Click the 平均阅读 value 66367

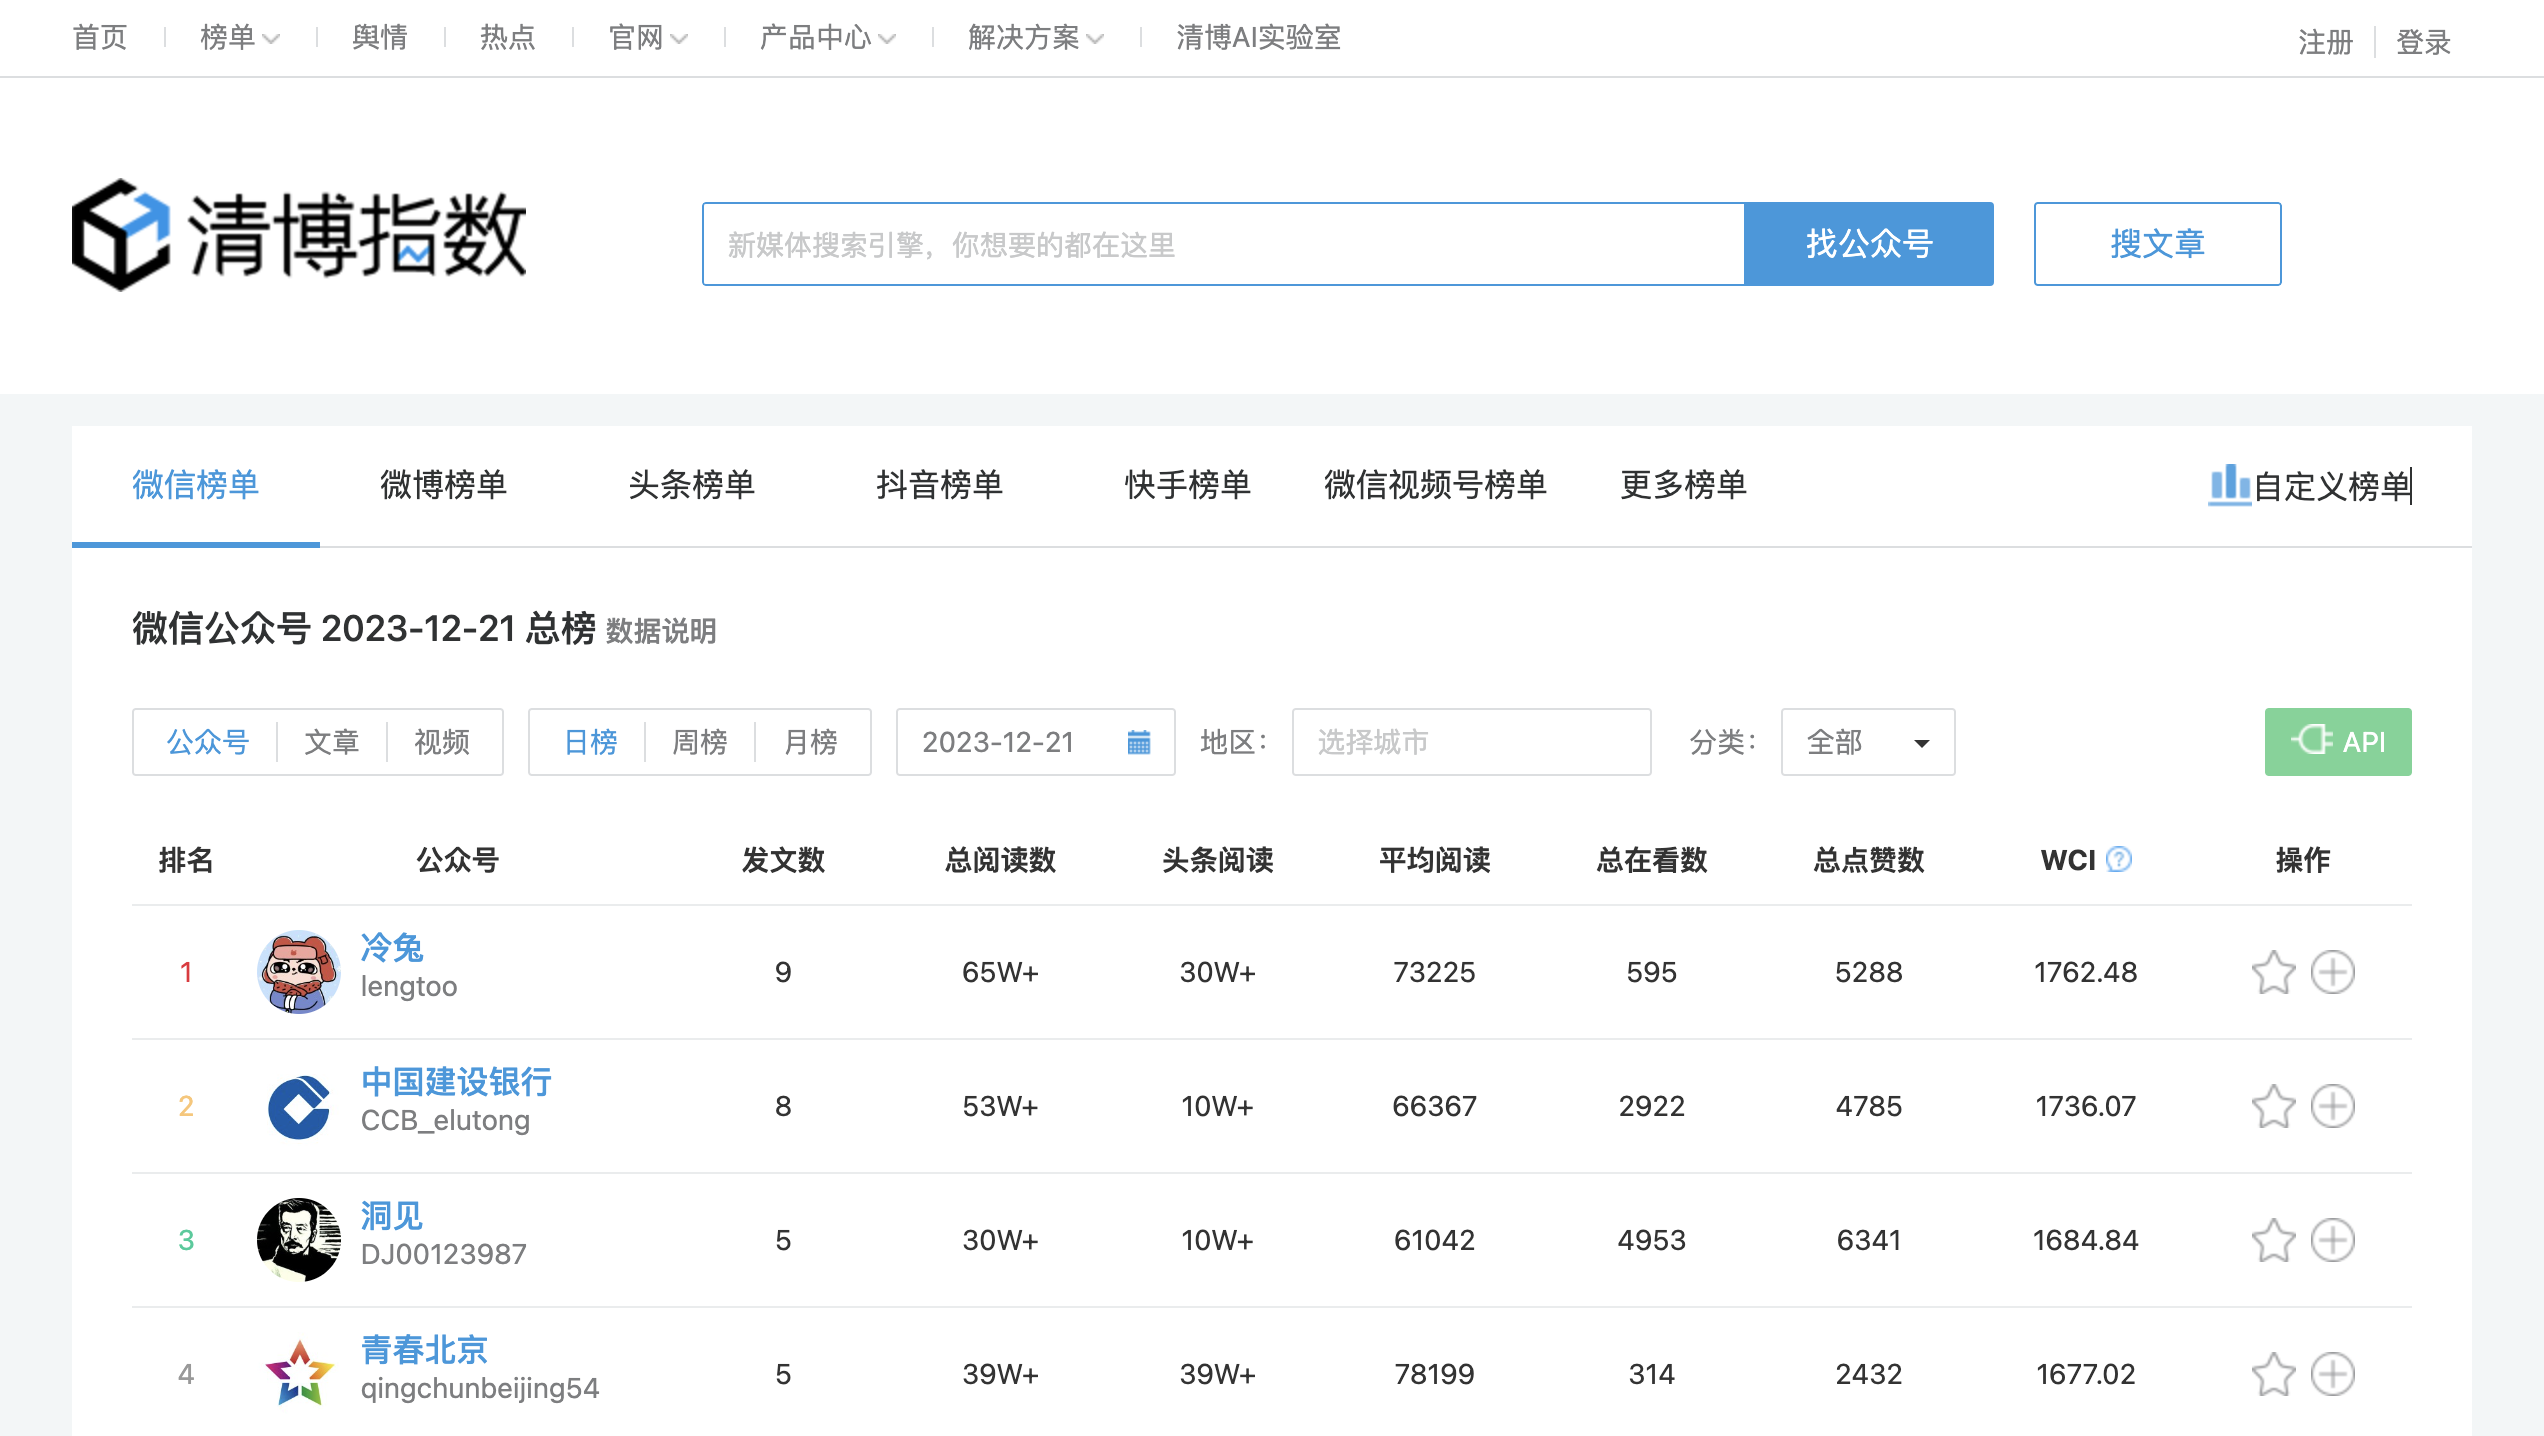1435,1106
